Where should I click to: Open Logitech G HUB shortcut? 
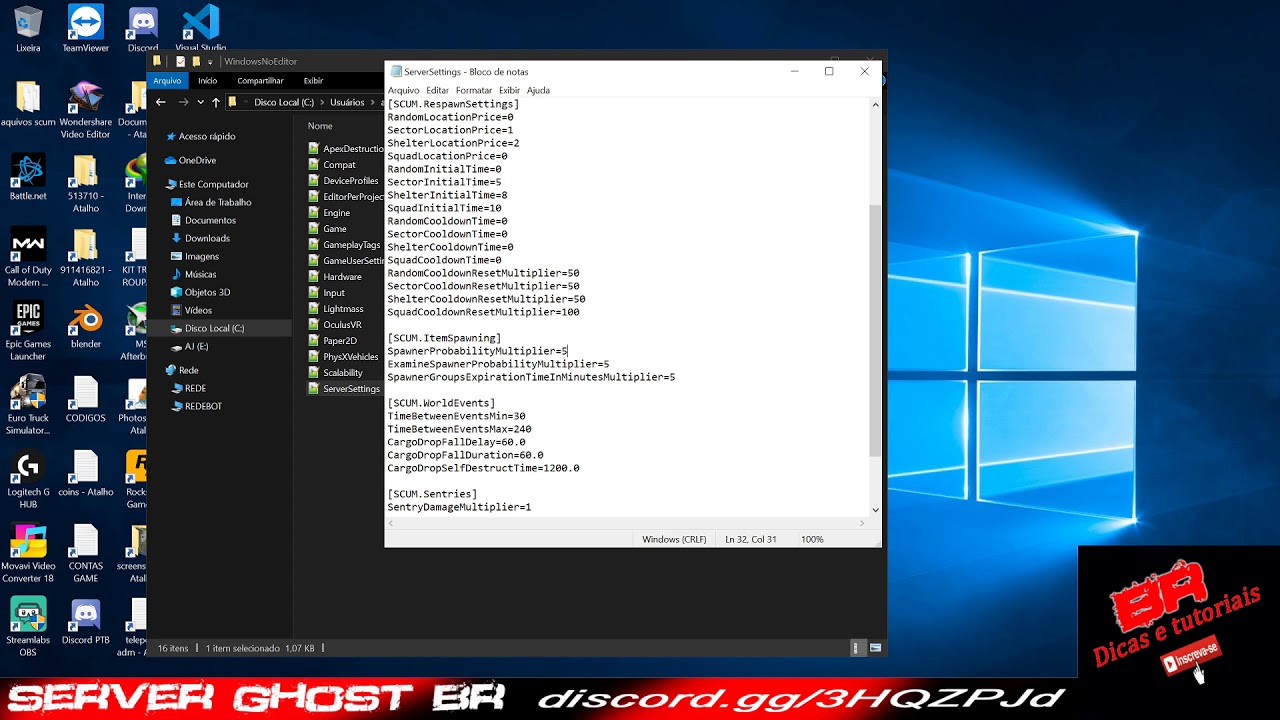[28, 480]
